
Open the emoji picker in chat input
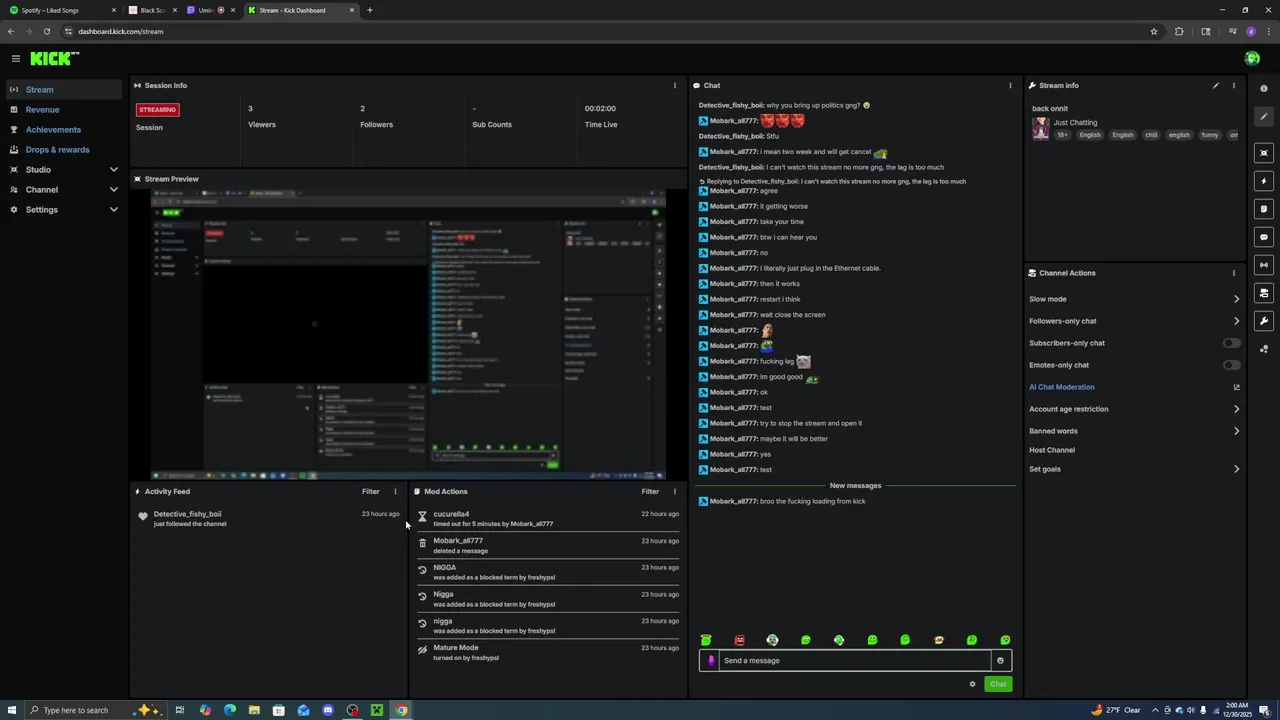(1000, 660)
